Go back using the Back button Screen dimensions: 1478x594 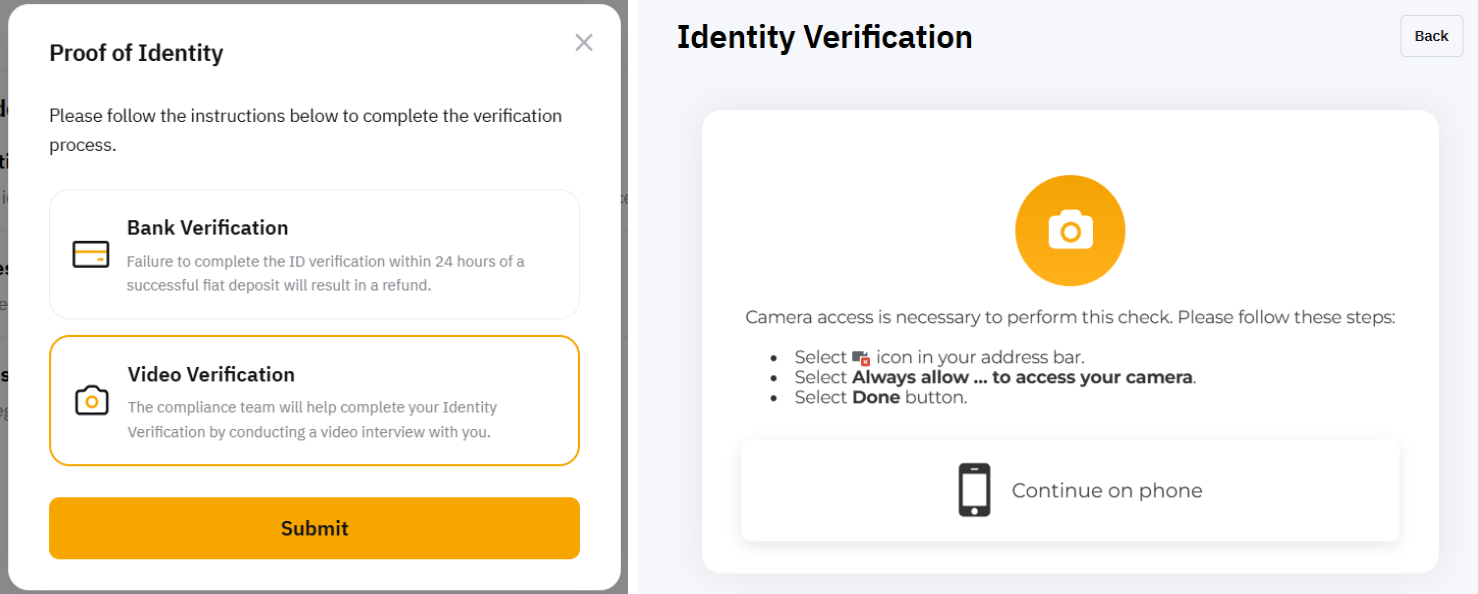click(x=1431, y=36)
